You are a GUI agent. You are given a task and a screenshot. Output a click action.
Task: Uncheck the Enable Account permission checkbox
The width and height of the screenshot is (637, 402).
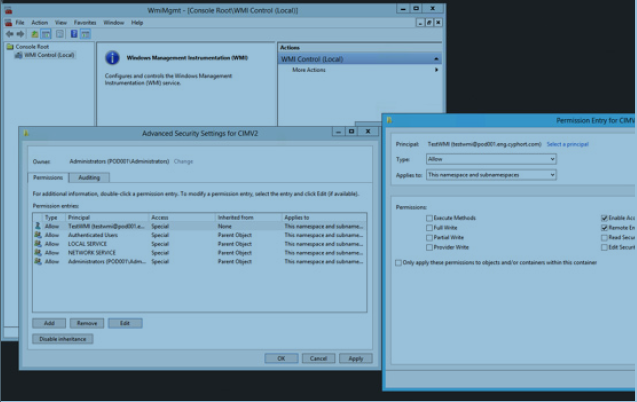604,218
